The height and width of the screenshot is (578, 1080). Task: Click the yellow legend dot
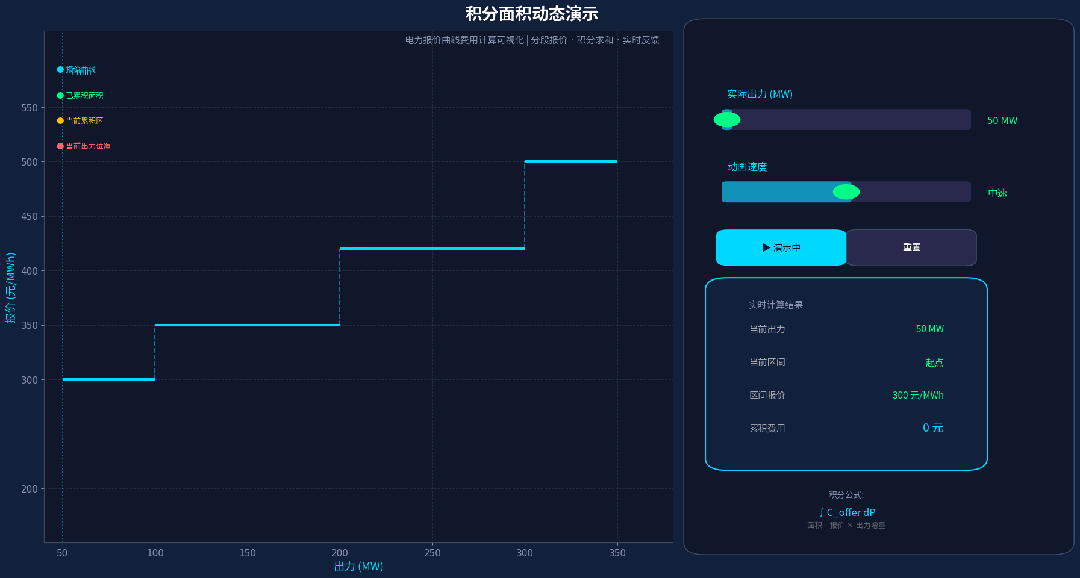point(61,121)
